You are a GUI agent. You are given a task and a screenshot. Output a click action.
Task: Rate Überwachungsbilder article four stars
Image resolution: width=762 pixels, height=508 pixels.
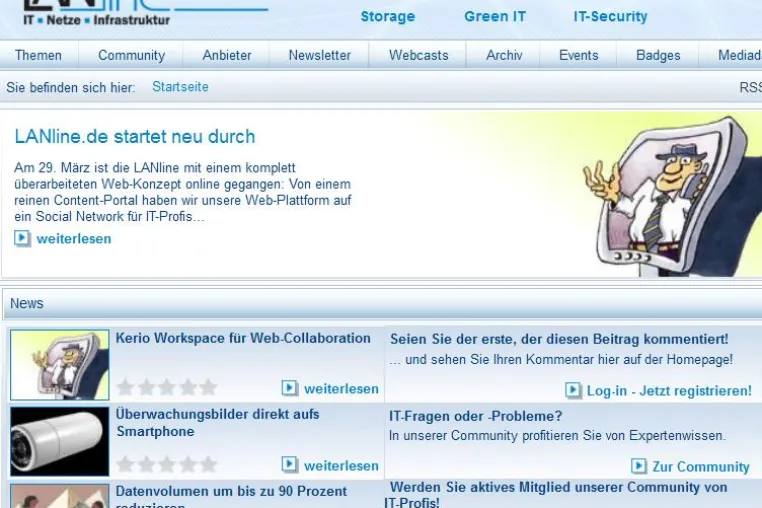tap(188, 464)
